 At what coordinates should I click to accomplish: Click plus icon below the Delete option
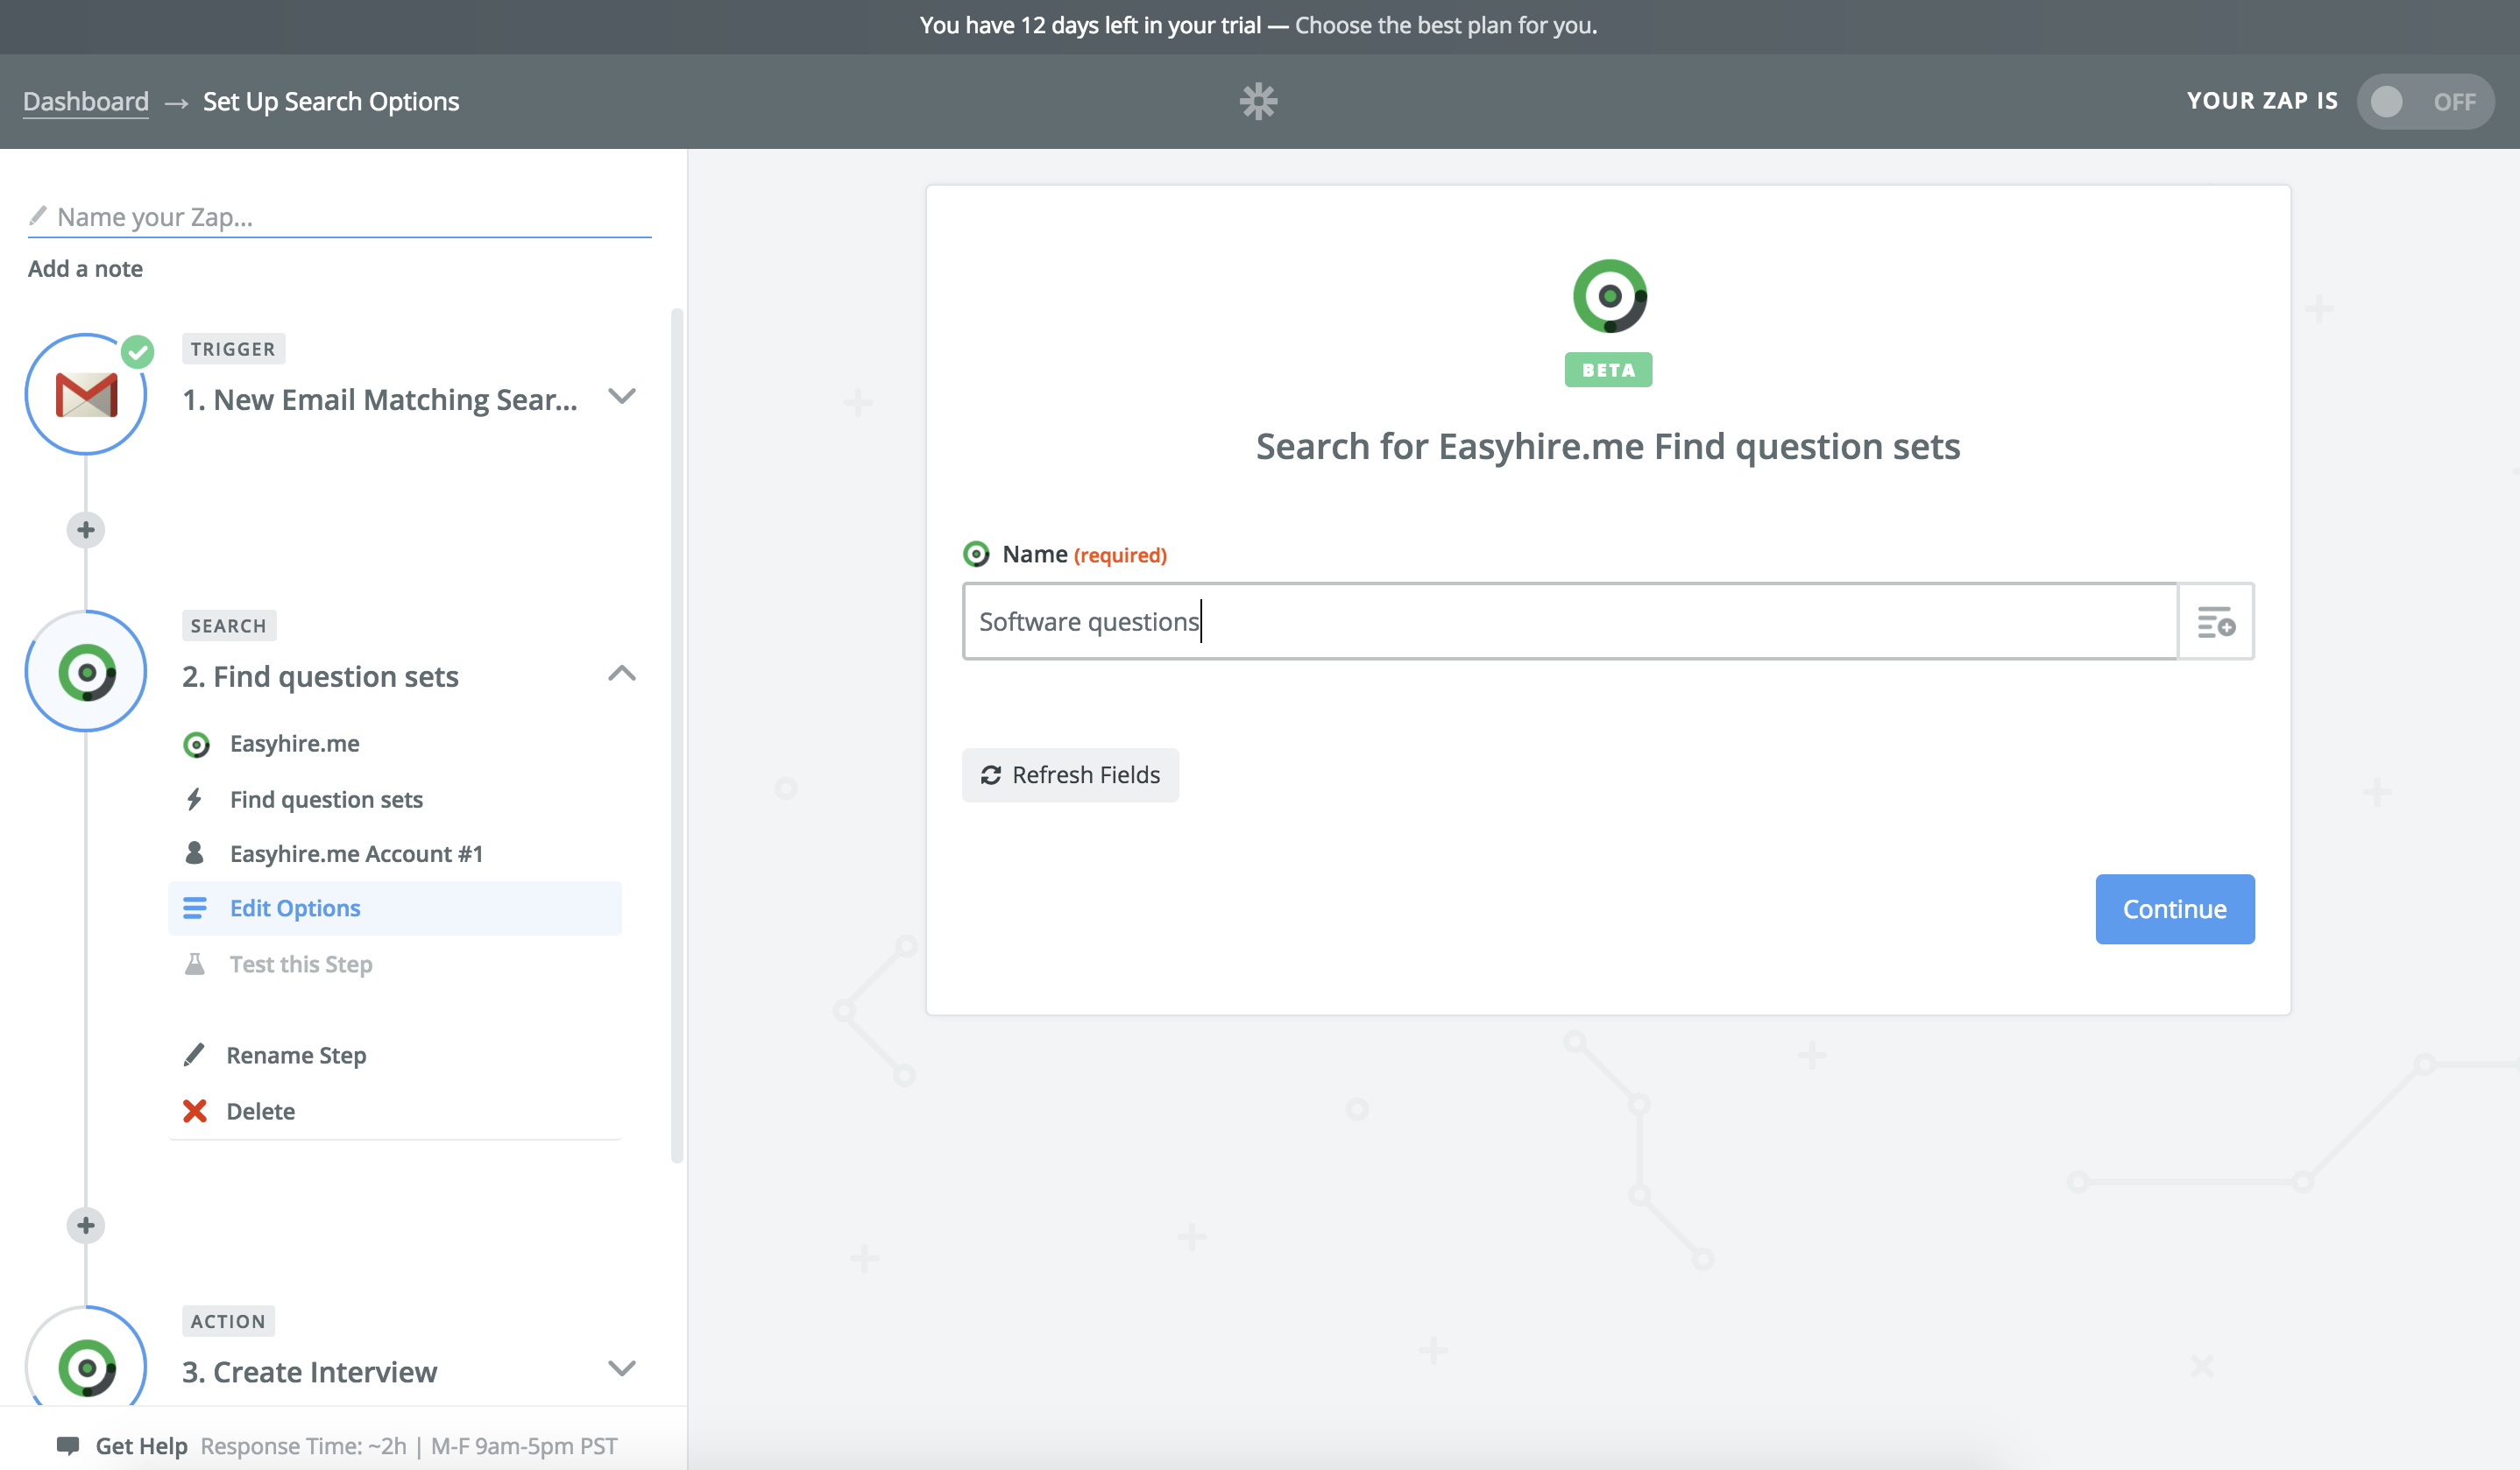coord(86,1225)
